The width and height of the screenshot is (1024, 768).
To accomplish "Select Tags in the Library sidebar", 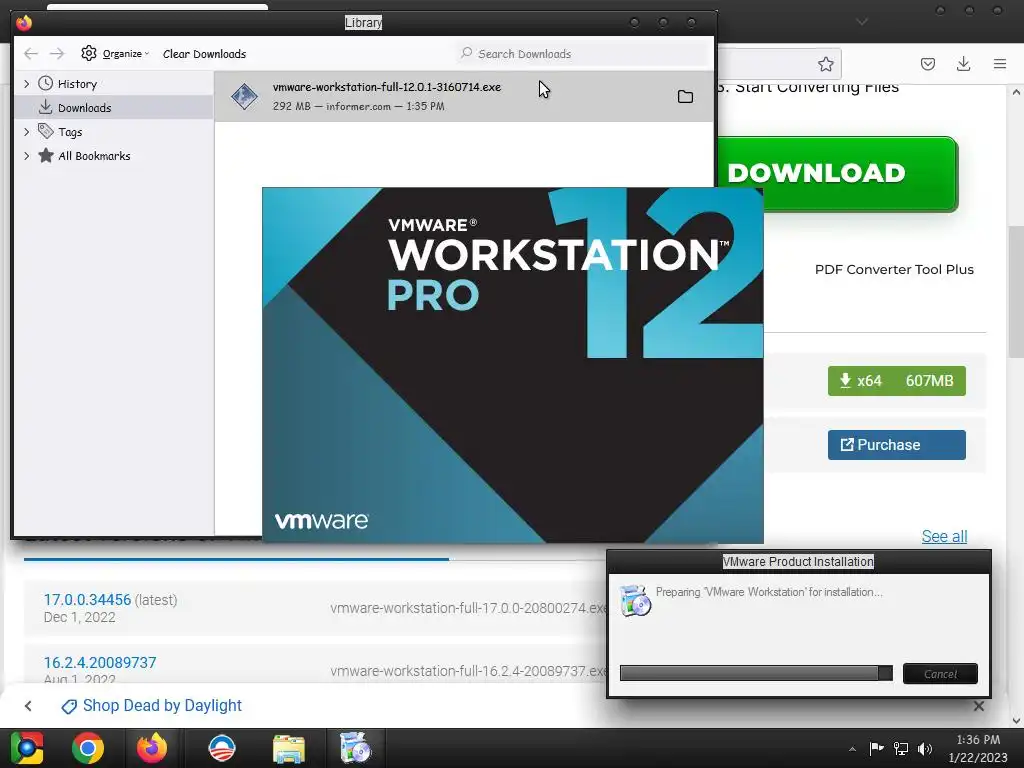I will (x=70, y=132).
